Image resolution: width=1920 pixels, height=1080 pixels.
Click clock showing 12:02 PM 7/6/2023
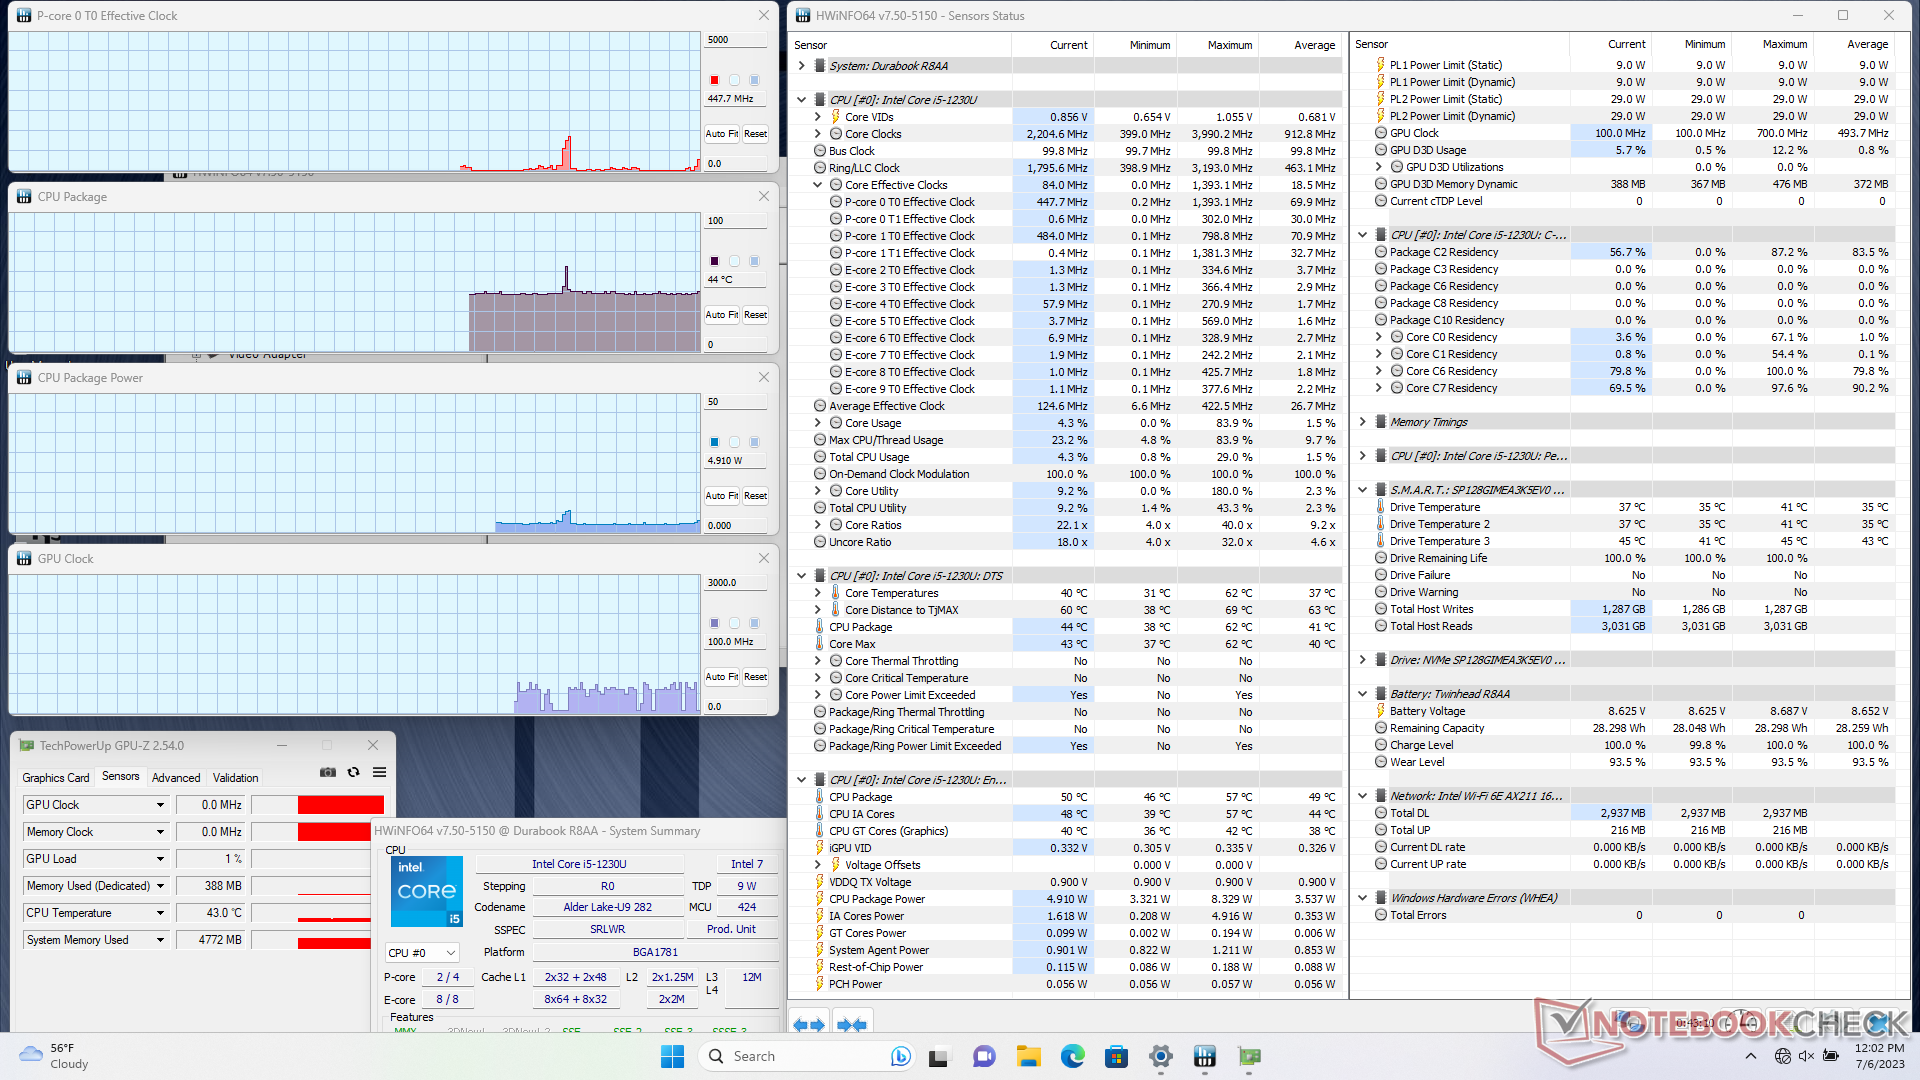[x=1879, y=1056]
